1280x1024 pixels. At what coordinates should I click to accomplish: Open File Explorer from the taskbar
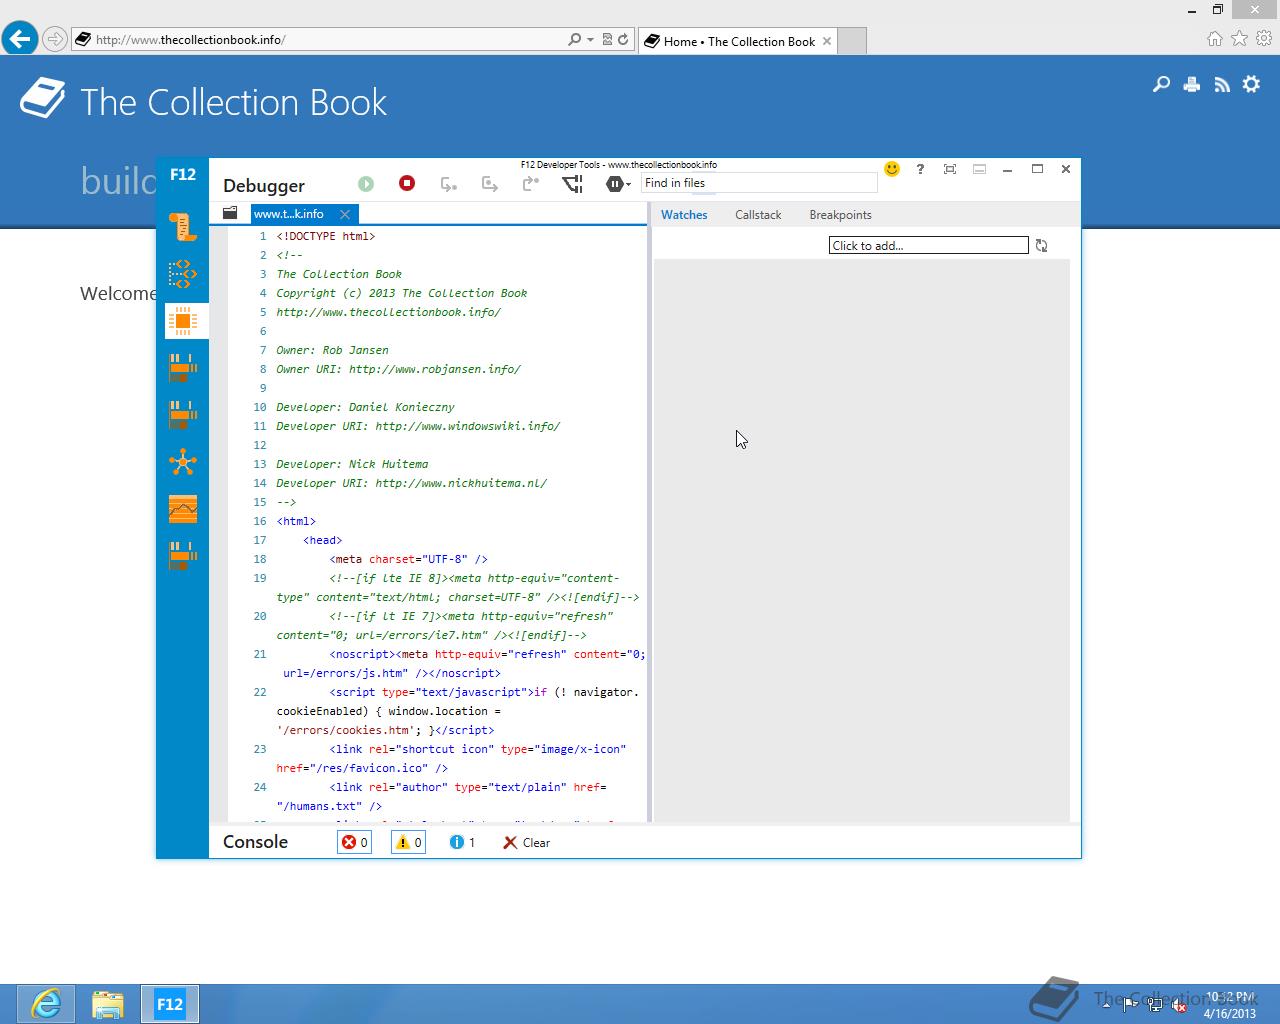coord(107,1003)
